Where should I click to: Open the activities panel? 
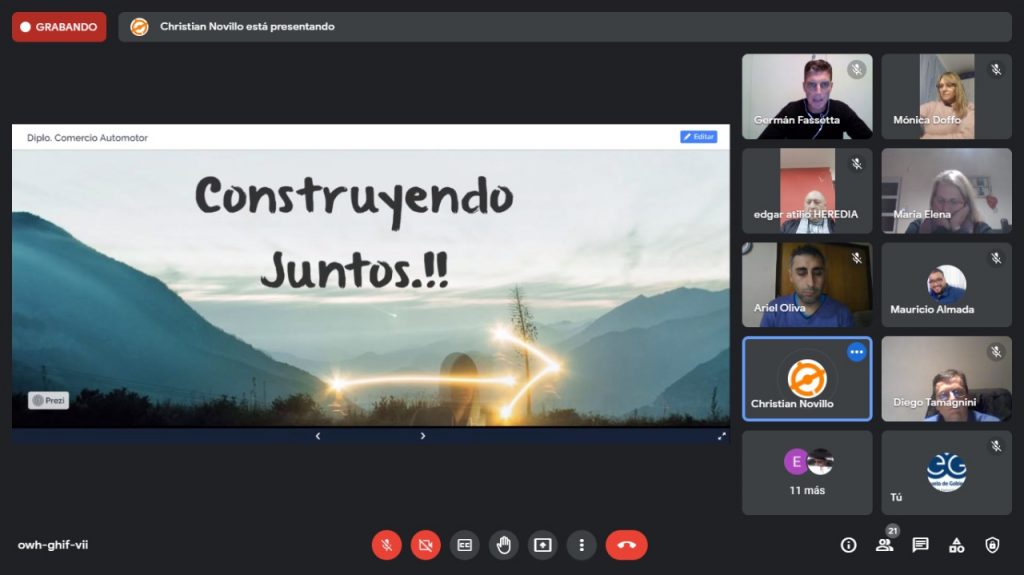(x=956, y=545)
